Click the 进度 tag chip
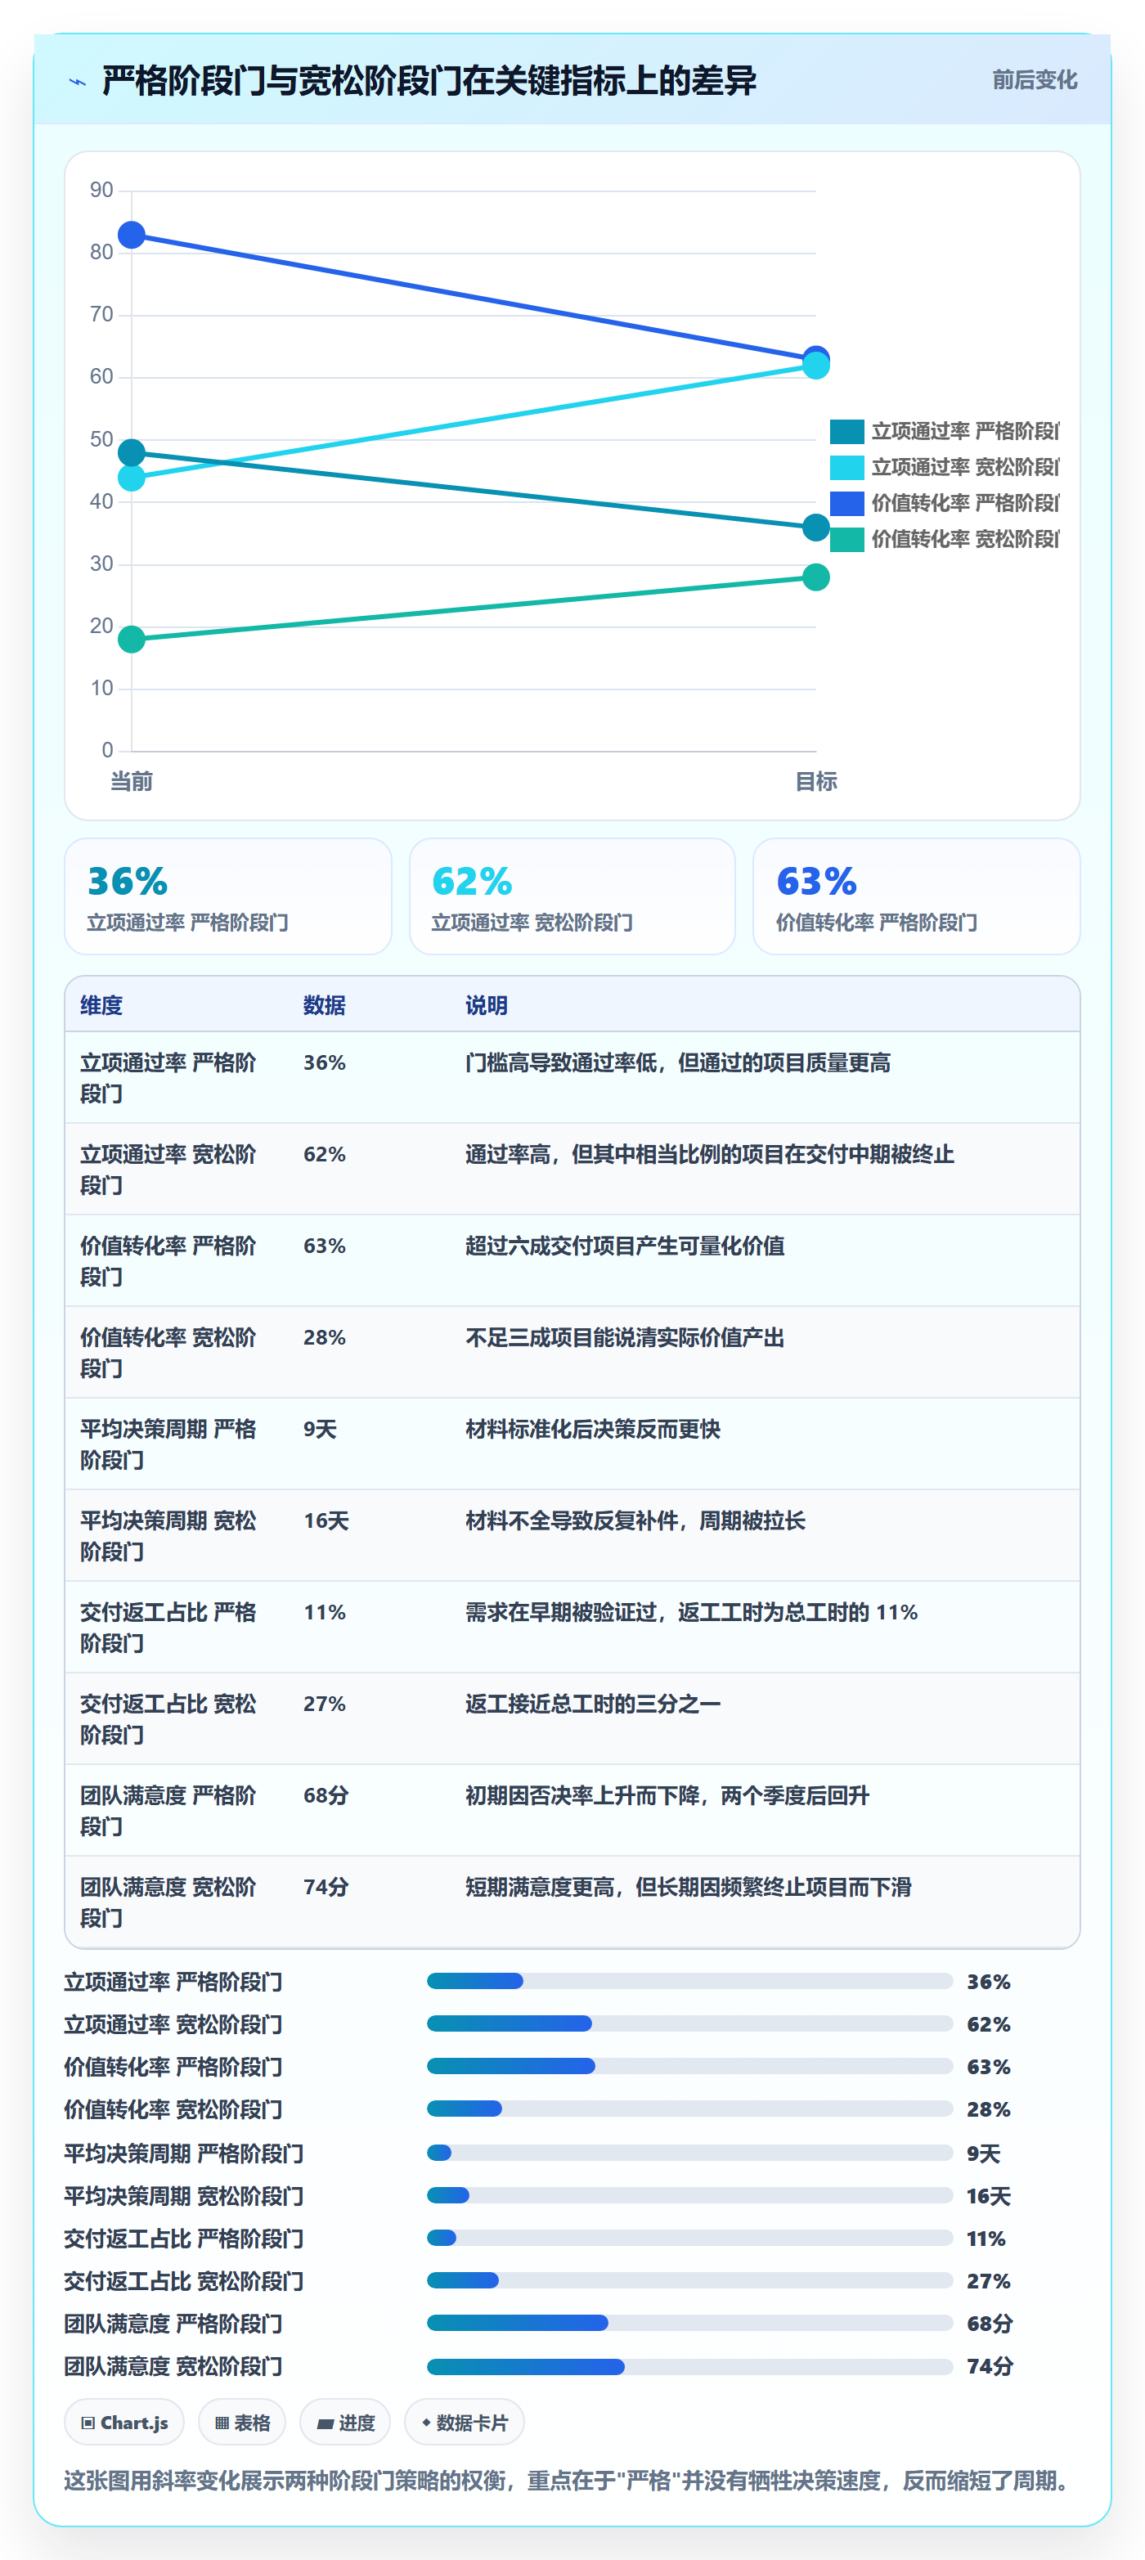 345,2423
